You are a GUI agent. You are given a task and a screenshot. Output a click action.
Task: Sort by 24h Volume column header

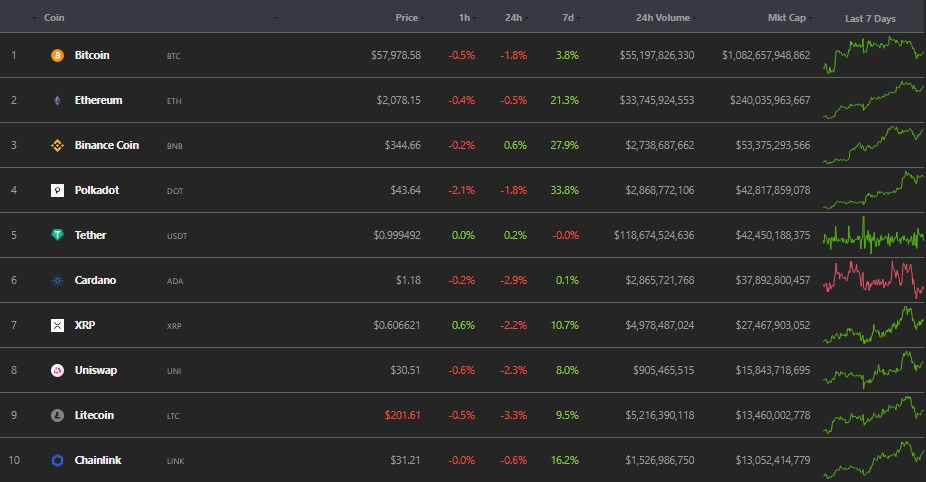point(662,18)
